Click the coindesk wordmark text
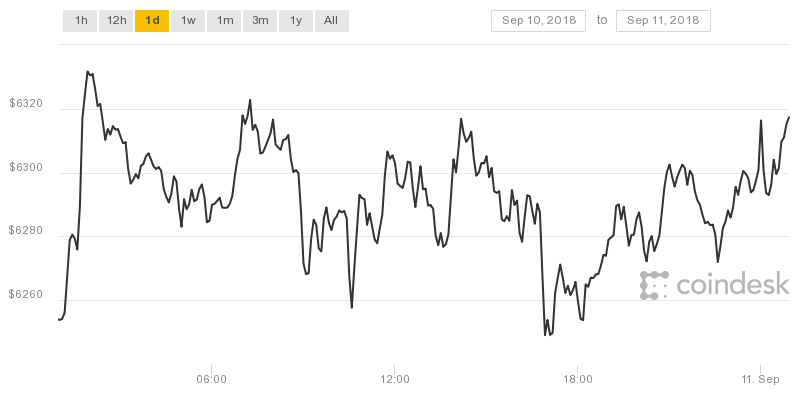This screenshot has width=800, height=400. click(x=733, y=285)
